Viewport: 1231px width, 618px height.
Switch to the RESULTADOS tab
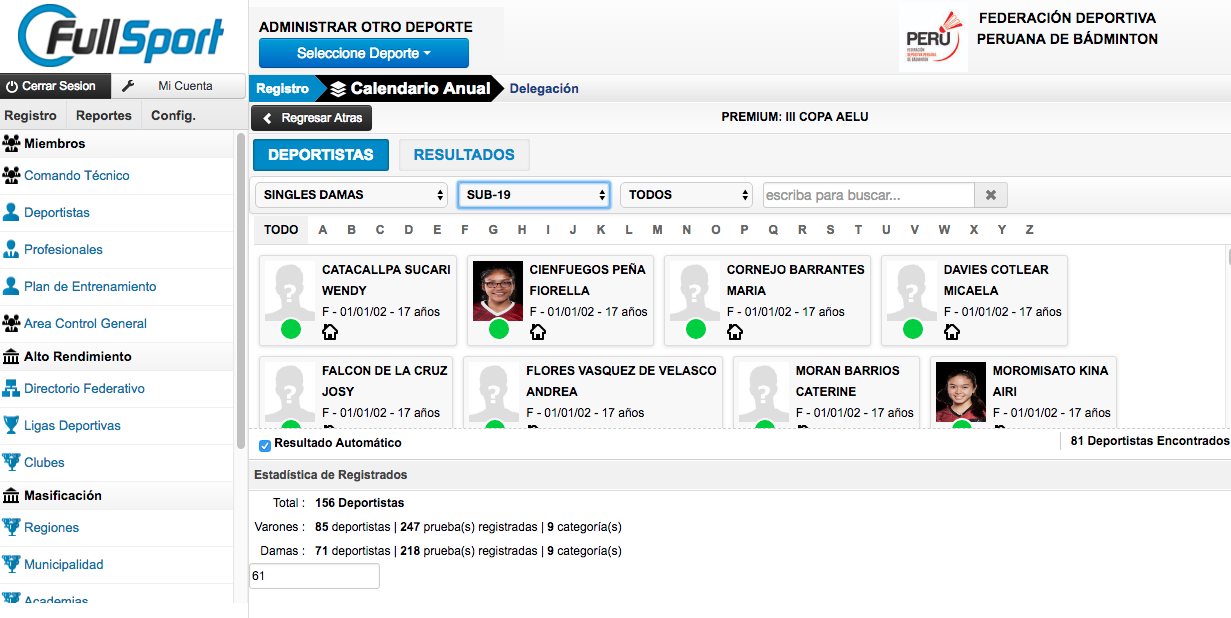click(x=464, y=155)
